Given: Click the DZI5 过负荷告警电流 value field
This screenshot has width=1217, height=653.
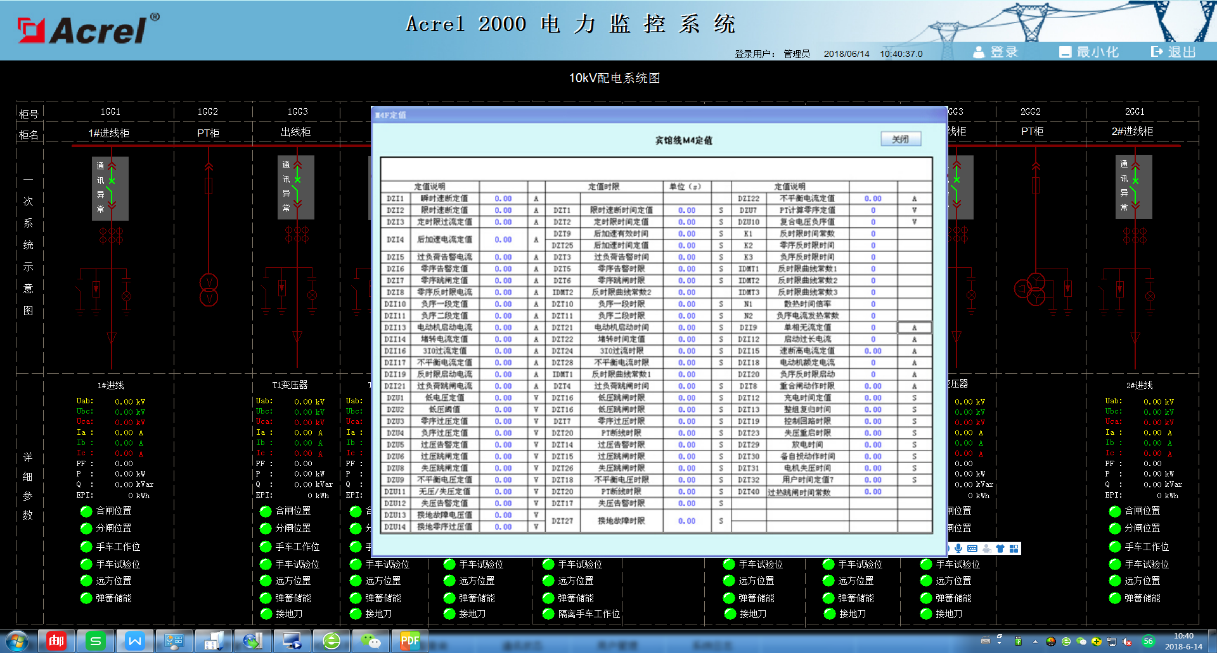Looking at the screenshot, I should coord(503,257).
